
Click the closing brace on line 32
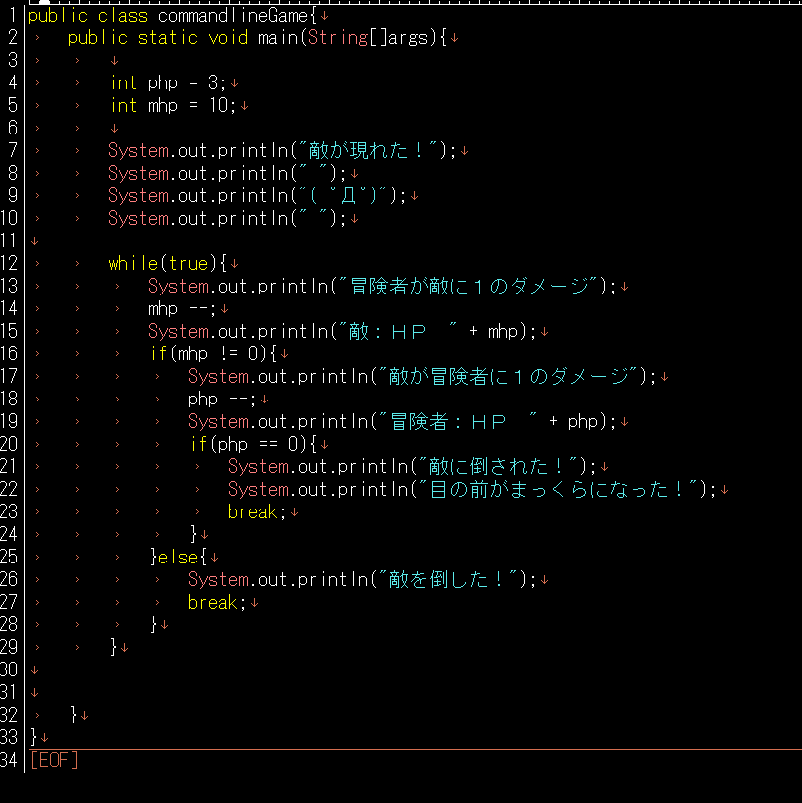pyautogui.click(x=73, y=714)
